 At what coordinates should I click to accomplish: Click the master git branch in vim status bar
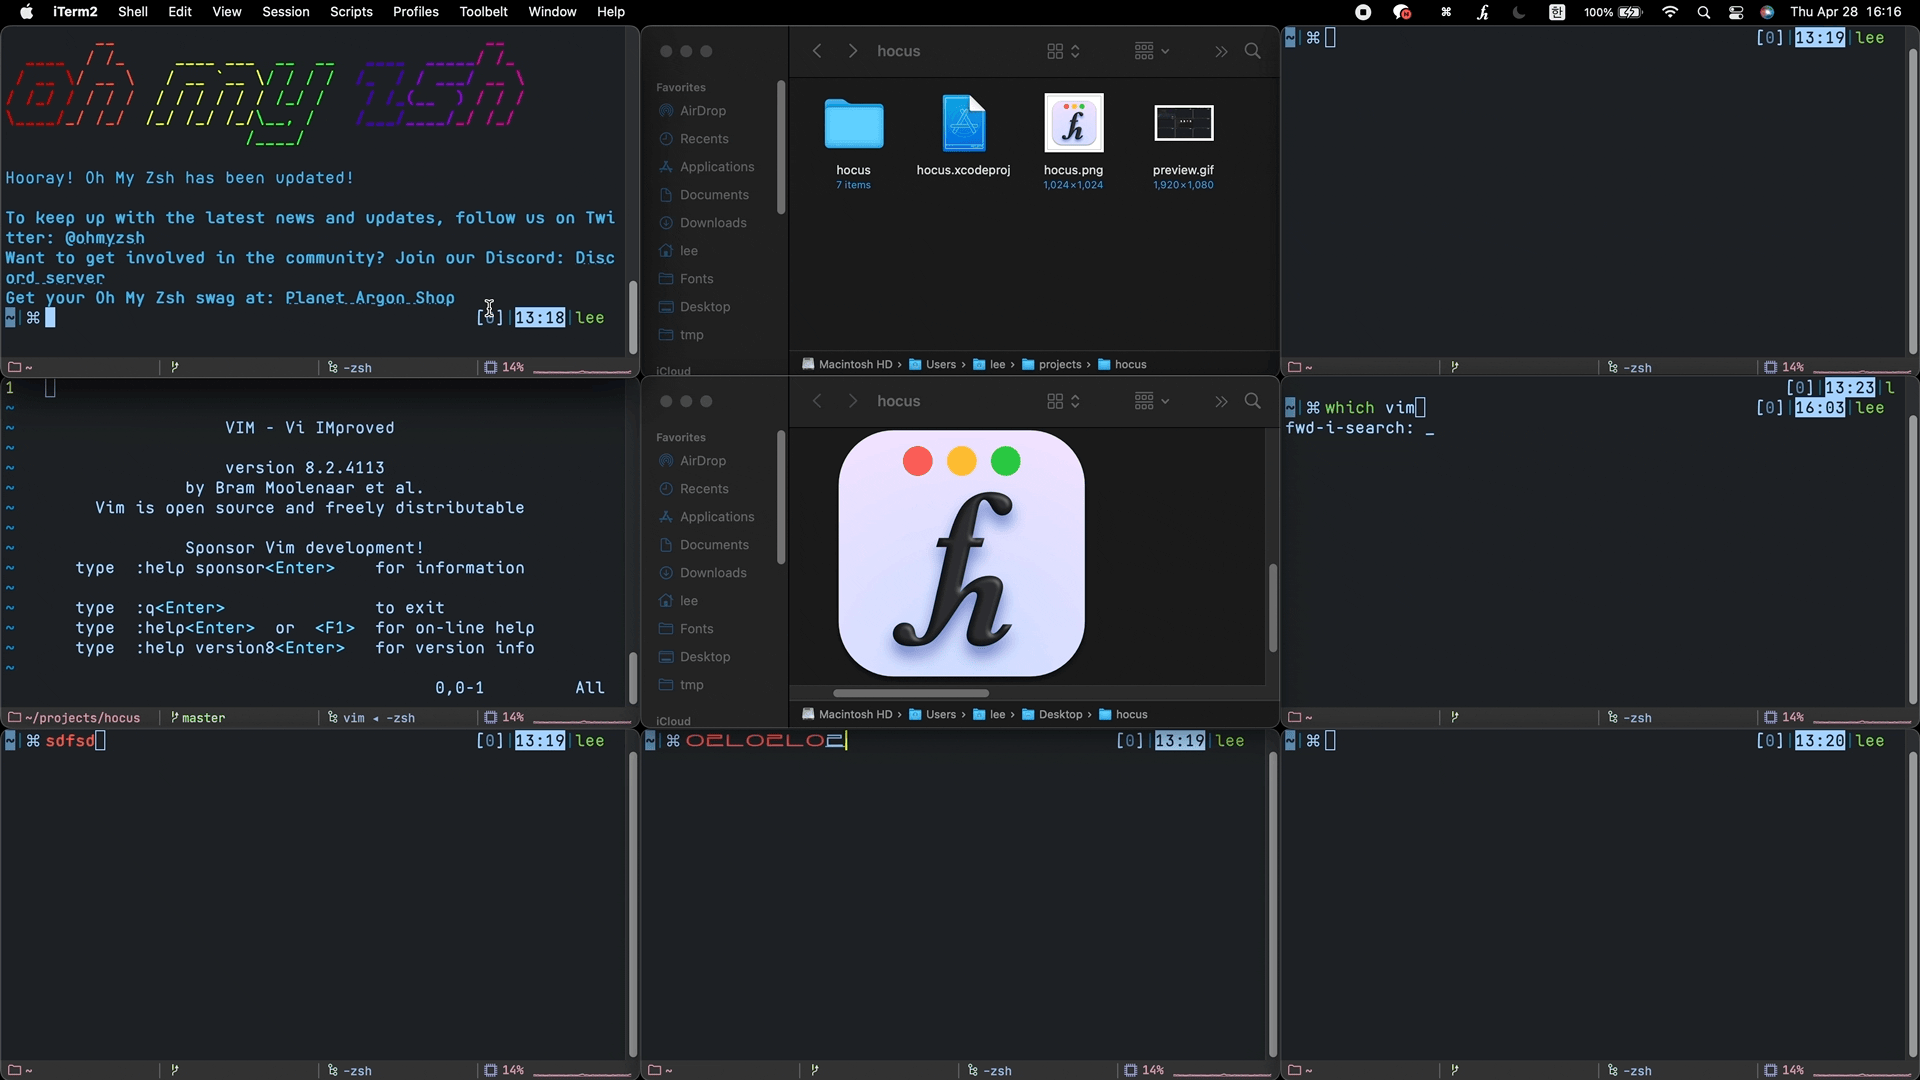198,718
